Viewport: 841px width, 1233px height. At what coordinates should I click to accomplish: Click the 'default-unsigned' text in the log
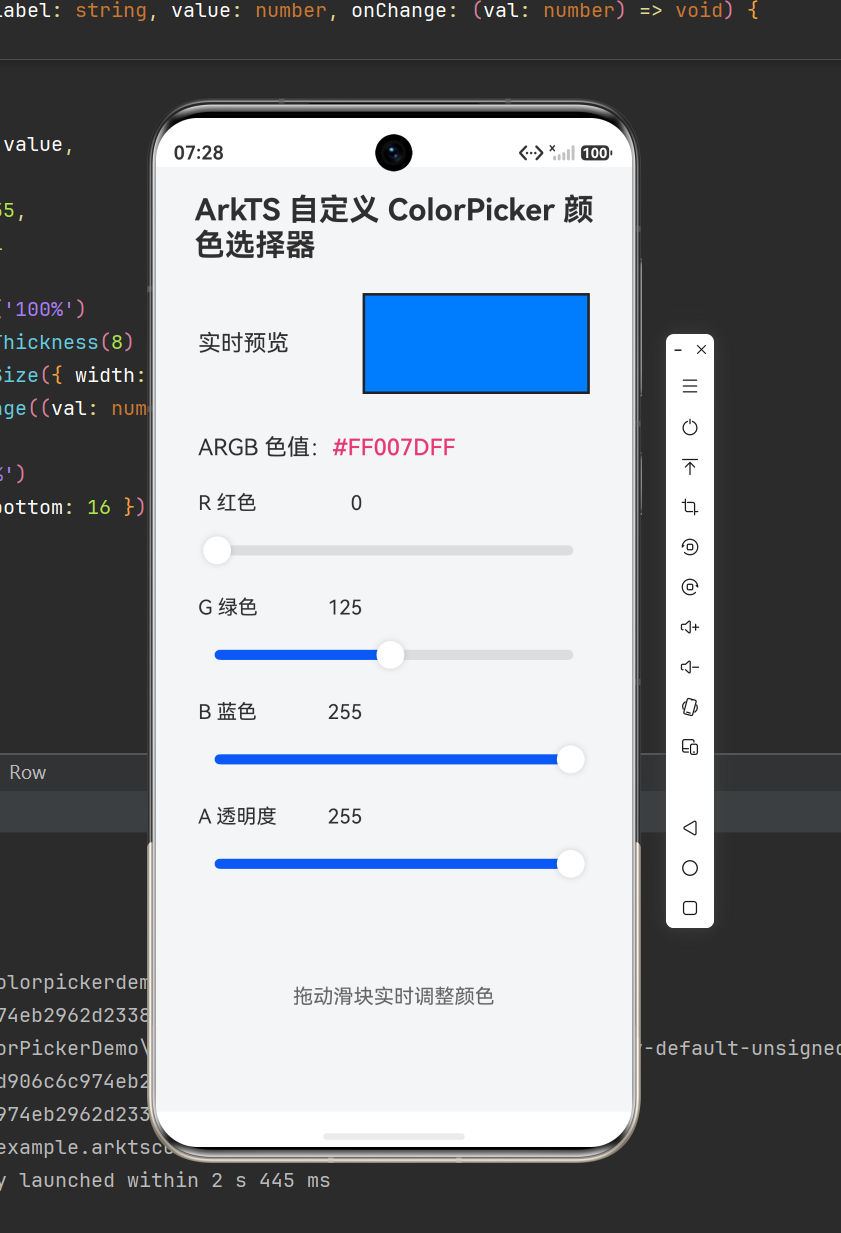[x=748, y=1048]
